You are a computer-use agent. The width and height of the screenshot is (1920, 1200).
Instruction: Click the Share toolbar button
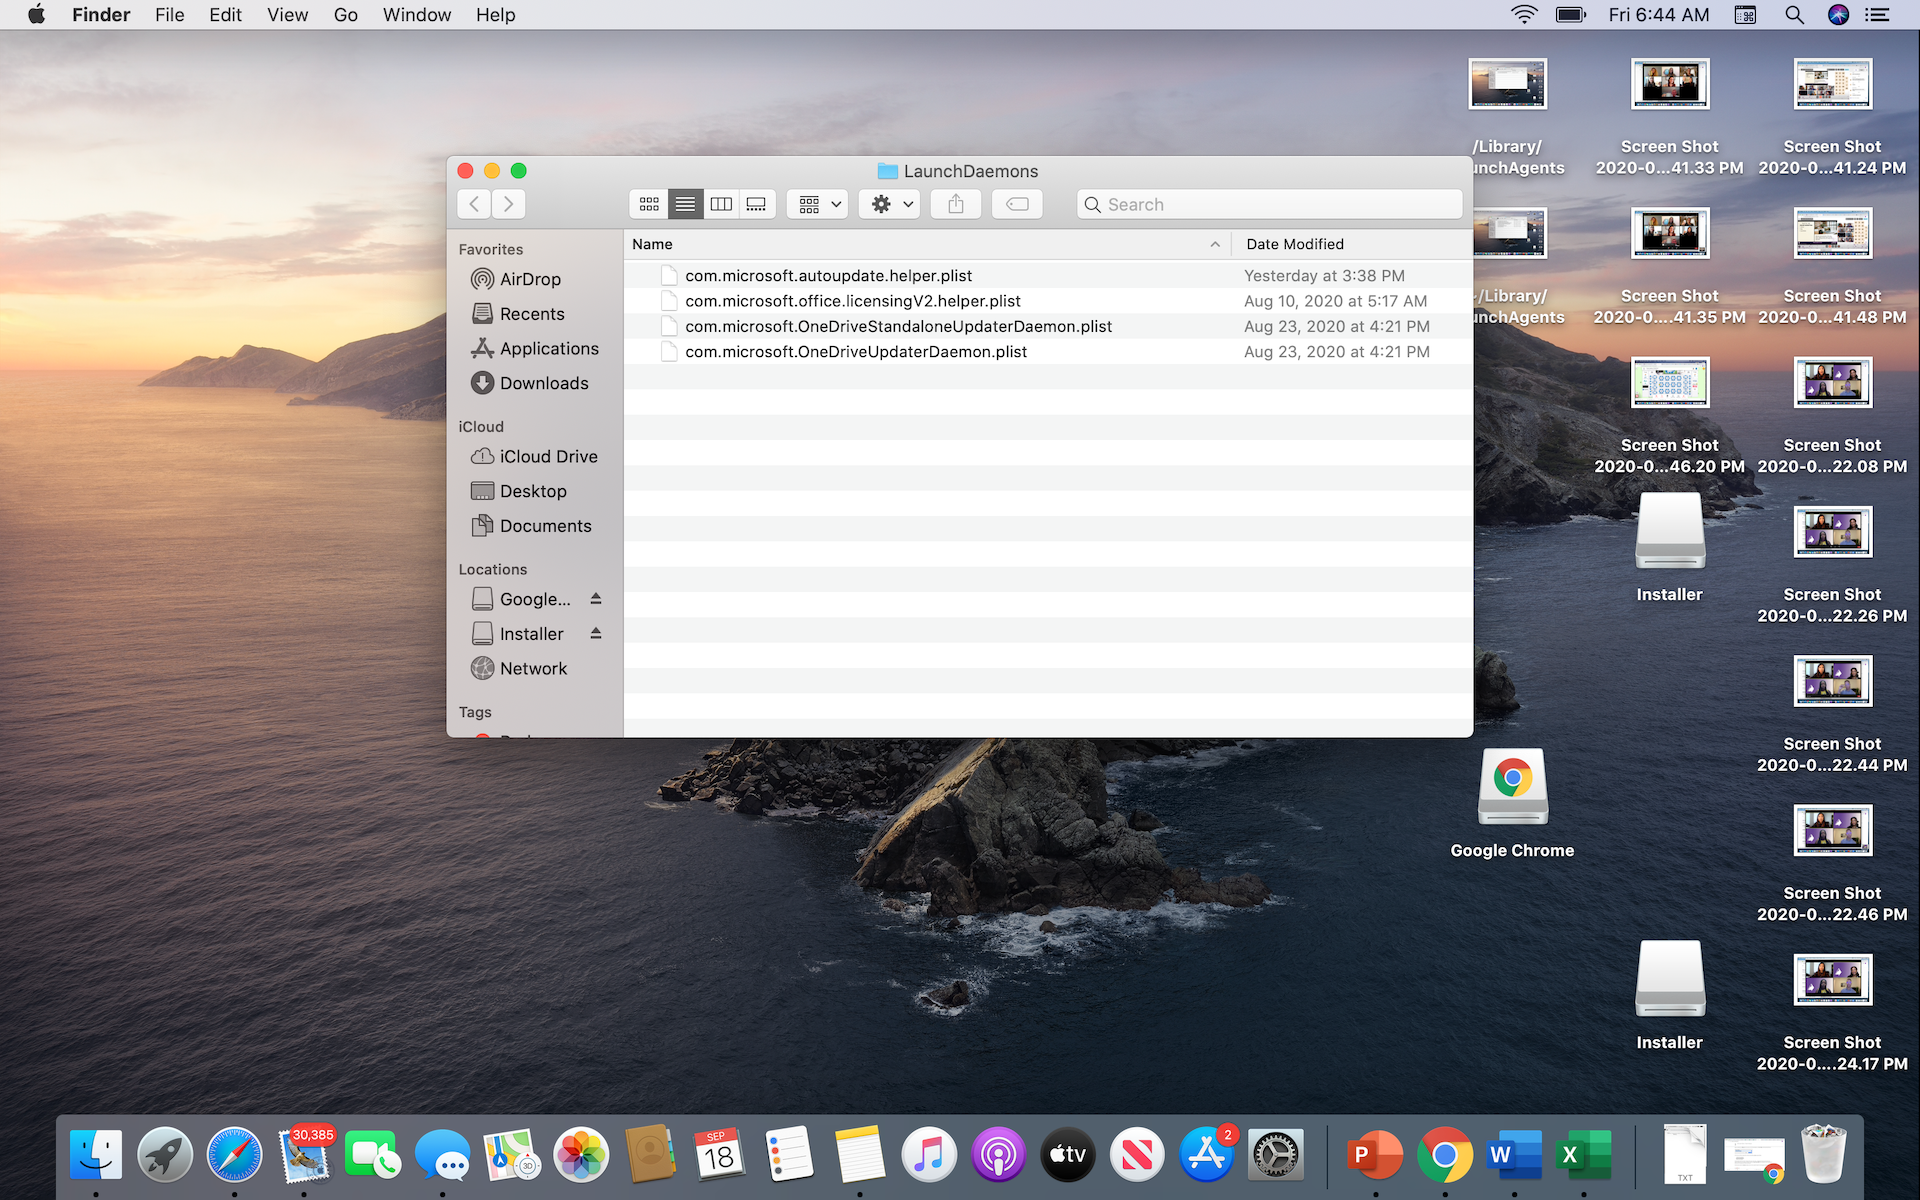coord(956,204)
